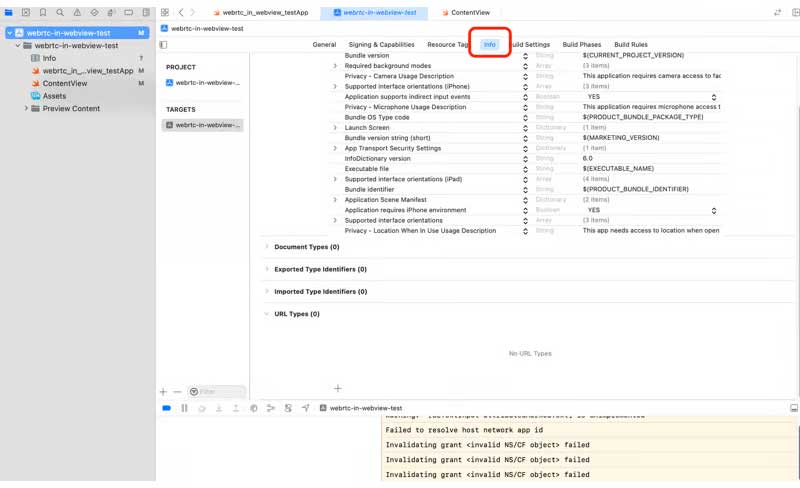Toggle breakpoints activation in debug bar
800x488 pixels.
click(x=166, y=408)
